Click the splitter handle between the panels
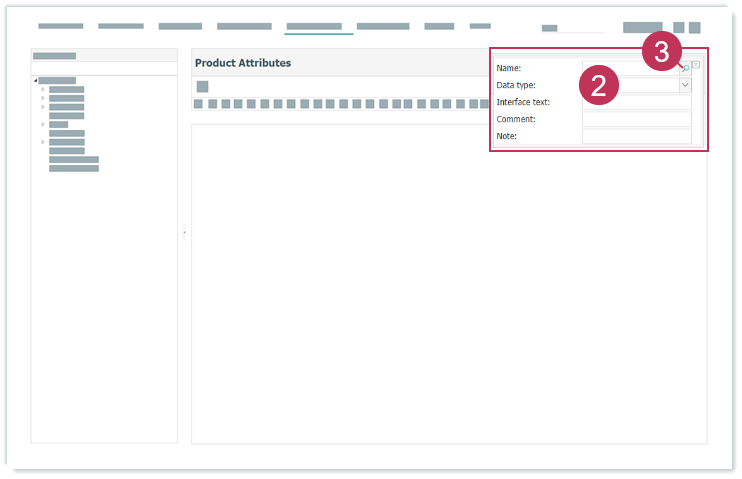Screen dimensions: 742x479 (184, 232)
